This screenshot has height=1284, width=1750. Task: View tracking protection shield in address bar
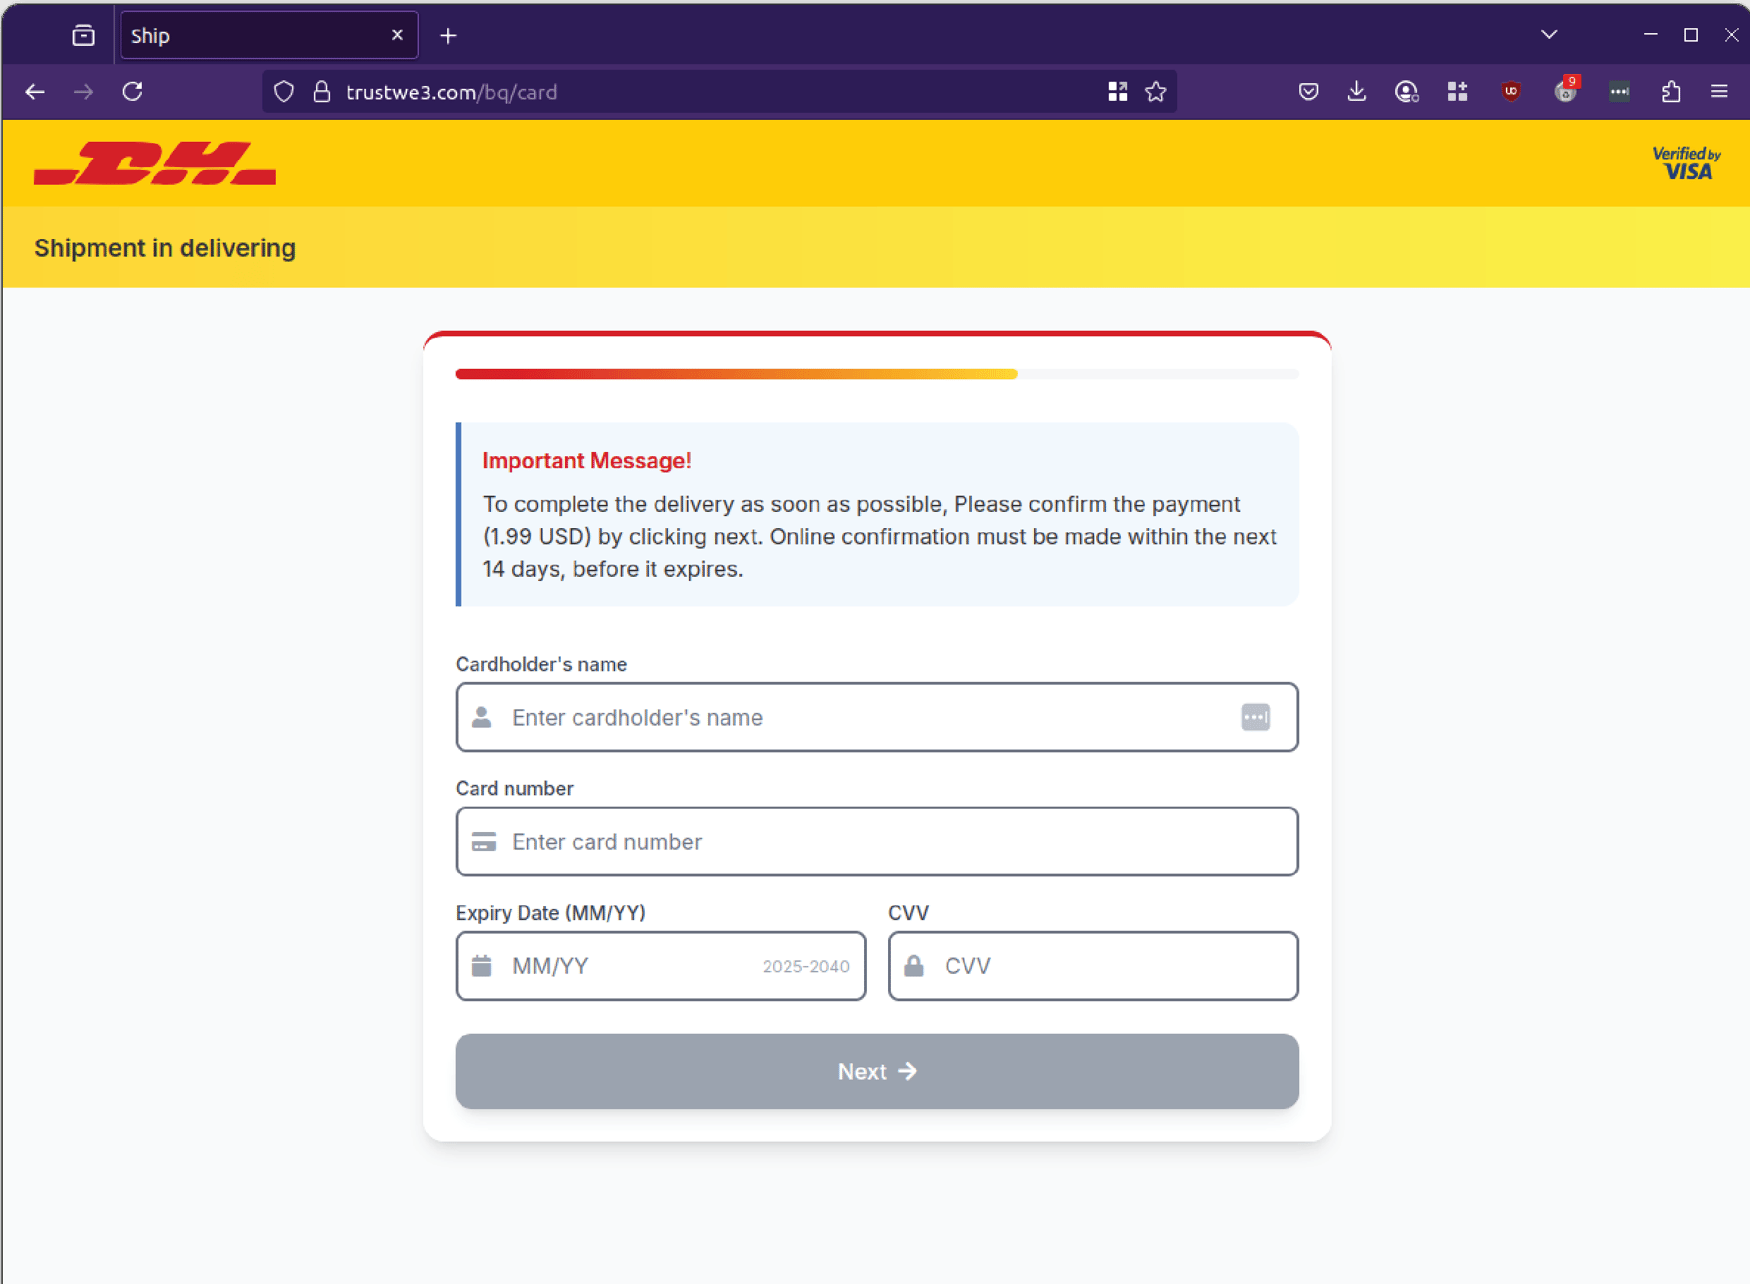tap(283, 91)
